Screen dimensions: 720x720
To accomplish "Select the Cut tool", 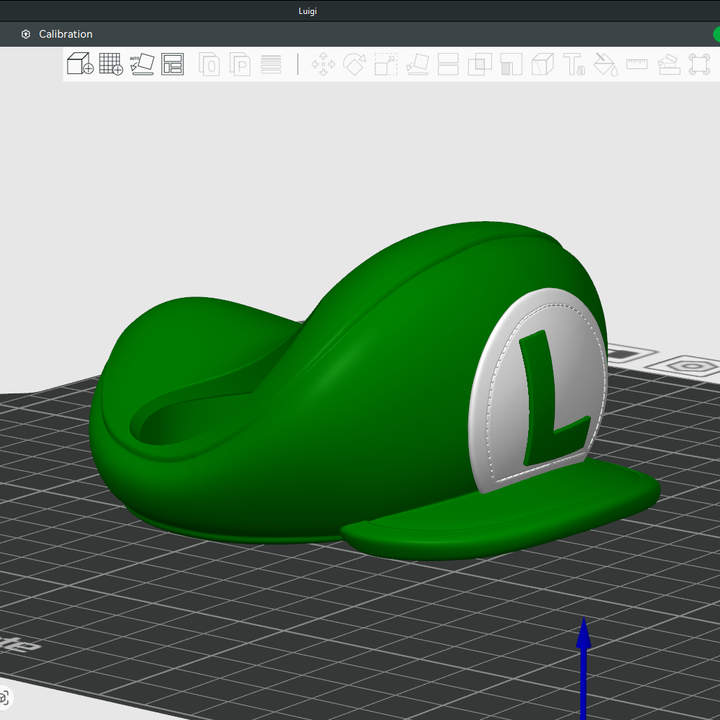I will (x=448, y=65).
